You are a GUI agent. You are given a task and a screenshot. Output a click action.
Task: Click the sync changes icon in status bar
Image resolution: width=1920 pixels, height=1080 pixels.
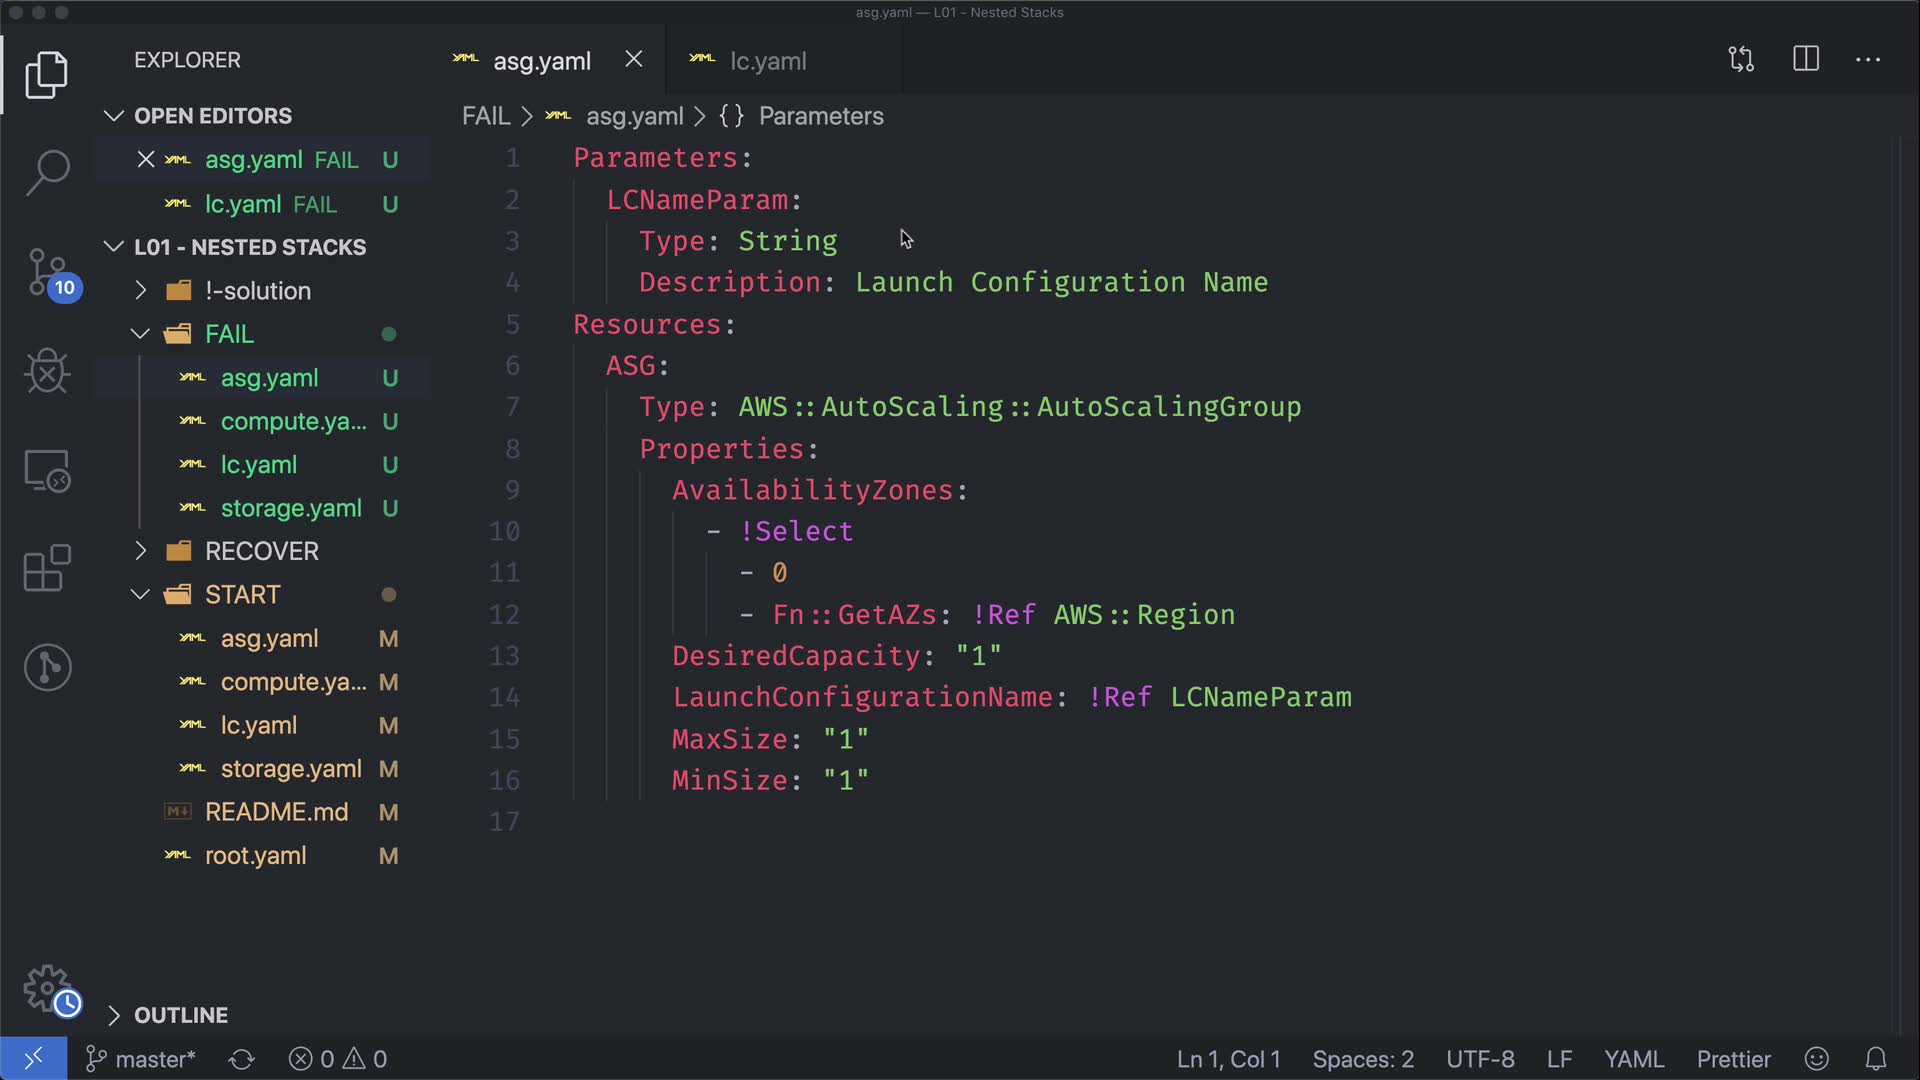241,1059
